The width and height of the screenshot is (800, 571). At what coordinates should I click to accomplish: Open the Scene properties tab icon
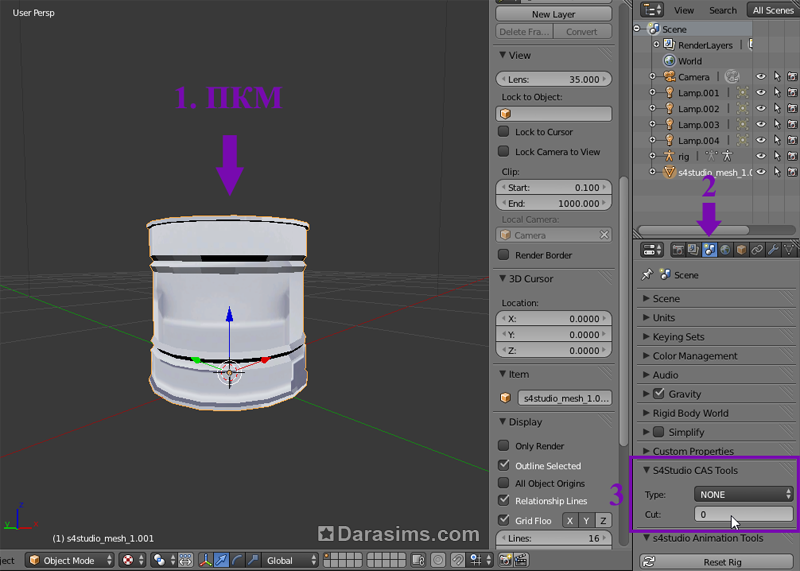[709, 250]
